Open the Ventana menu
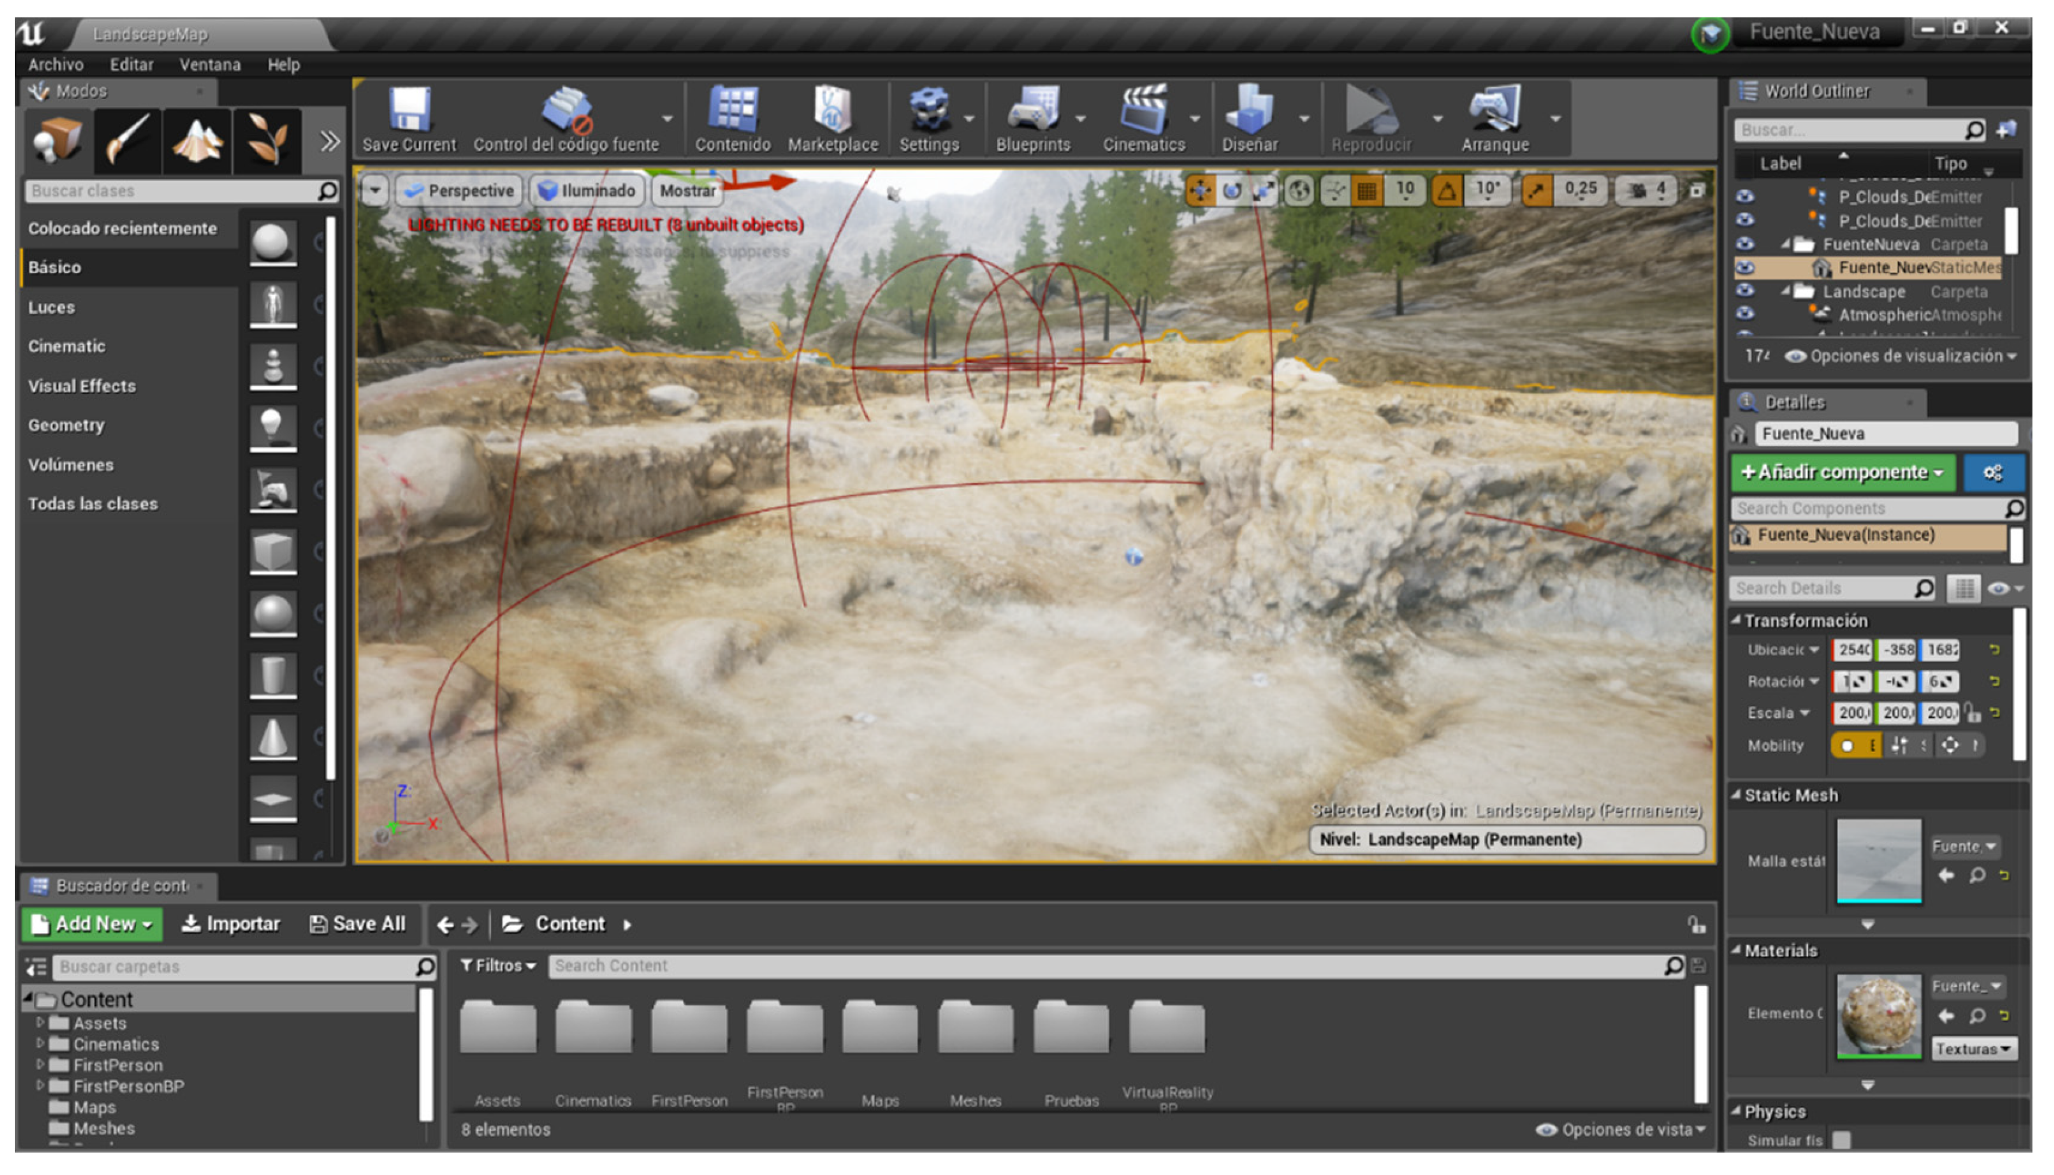This screenshot has height=1175, width=2054. pos(209,65)
